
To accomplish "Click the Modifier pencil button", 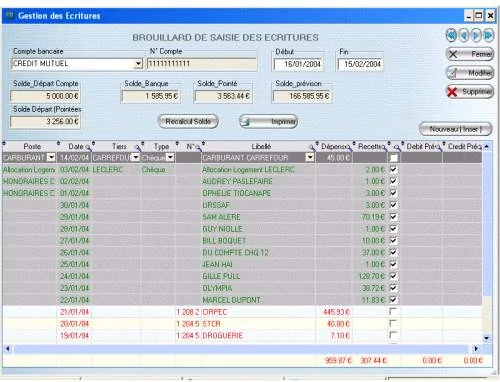I will (470, 73).
